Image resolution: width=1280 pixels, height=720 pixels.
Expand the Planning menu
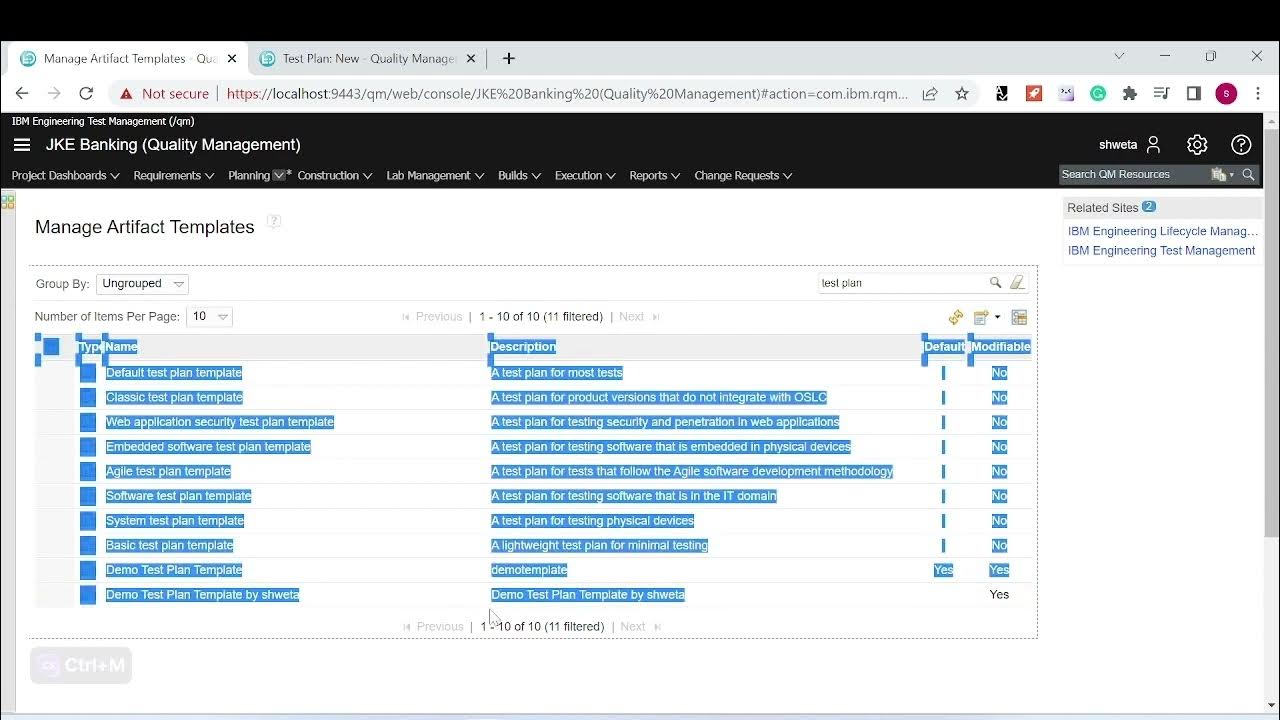(x=259, y=176)
